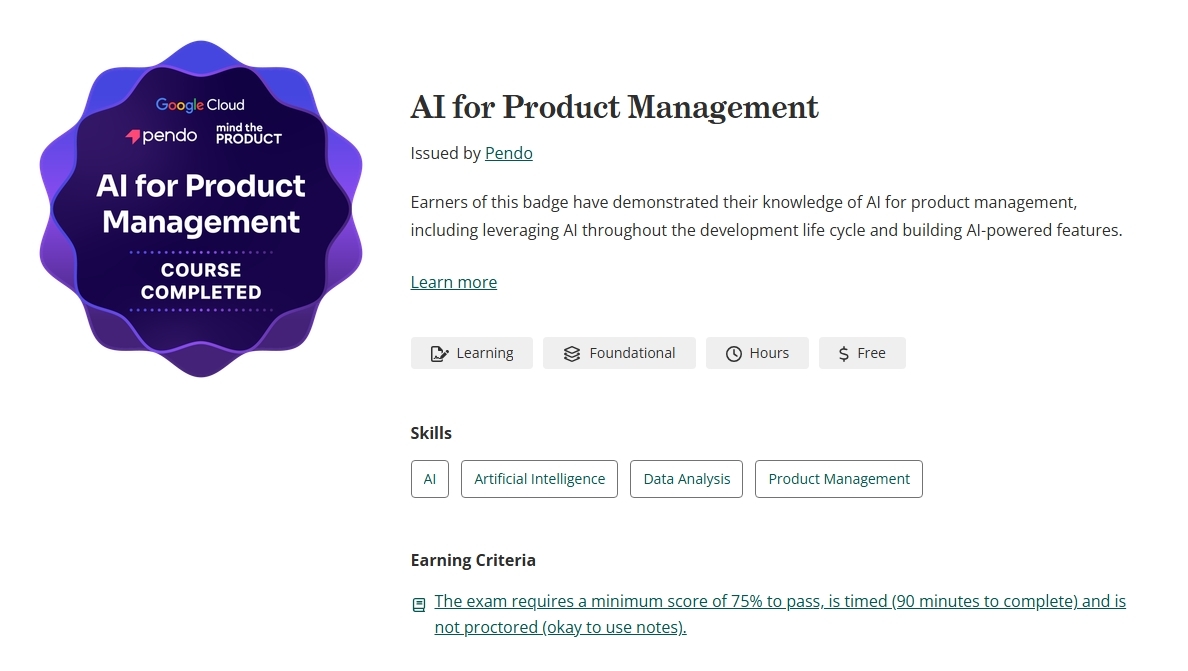Click the AI for Product Management heading
Viewport: 1188px width, 671px height.
tap(614, 107)
